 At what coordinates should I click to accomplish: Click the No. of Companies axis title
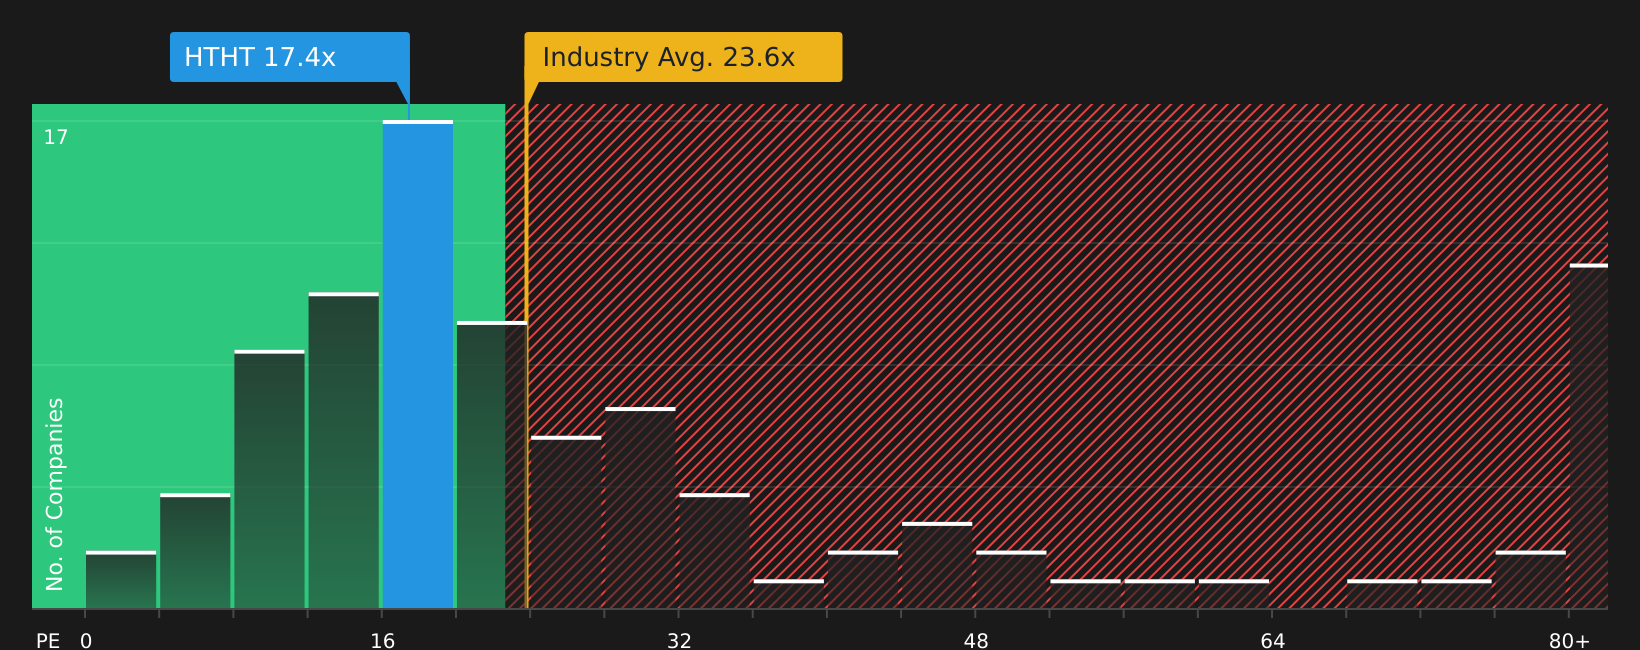pyautogui.click(x=55, y=494)
